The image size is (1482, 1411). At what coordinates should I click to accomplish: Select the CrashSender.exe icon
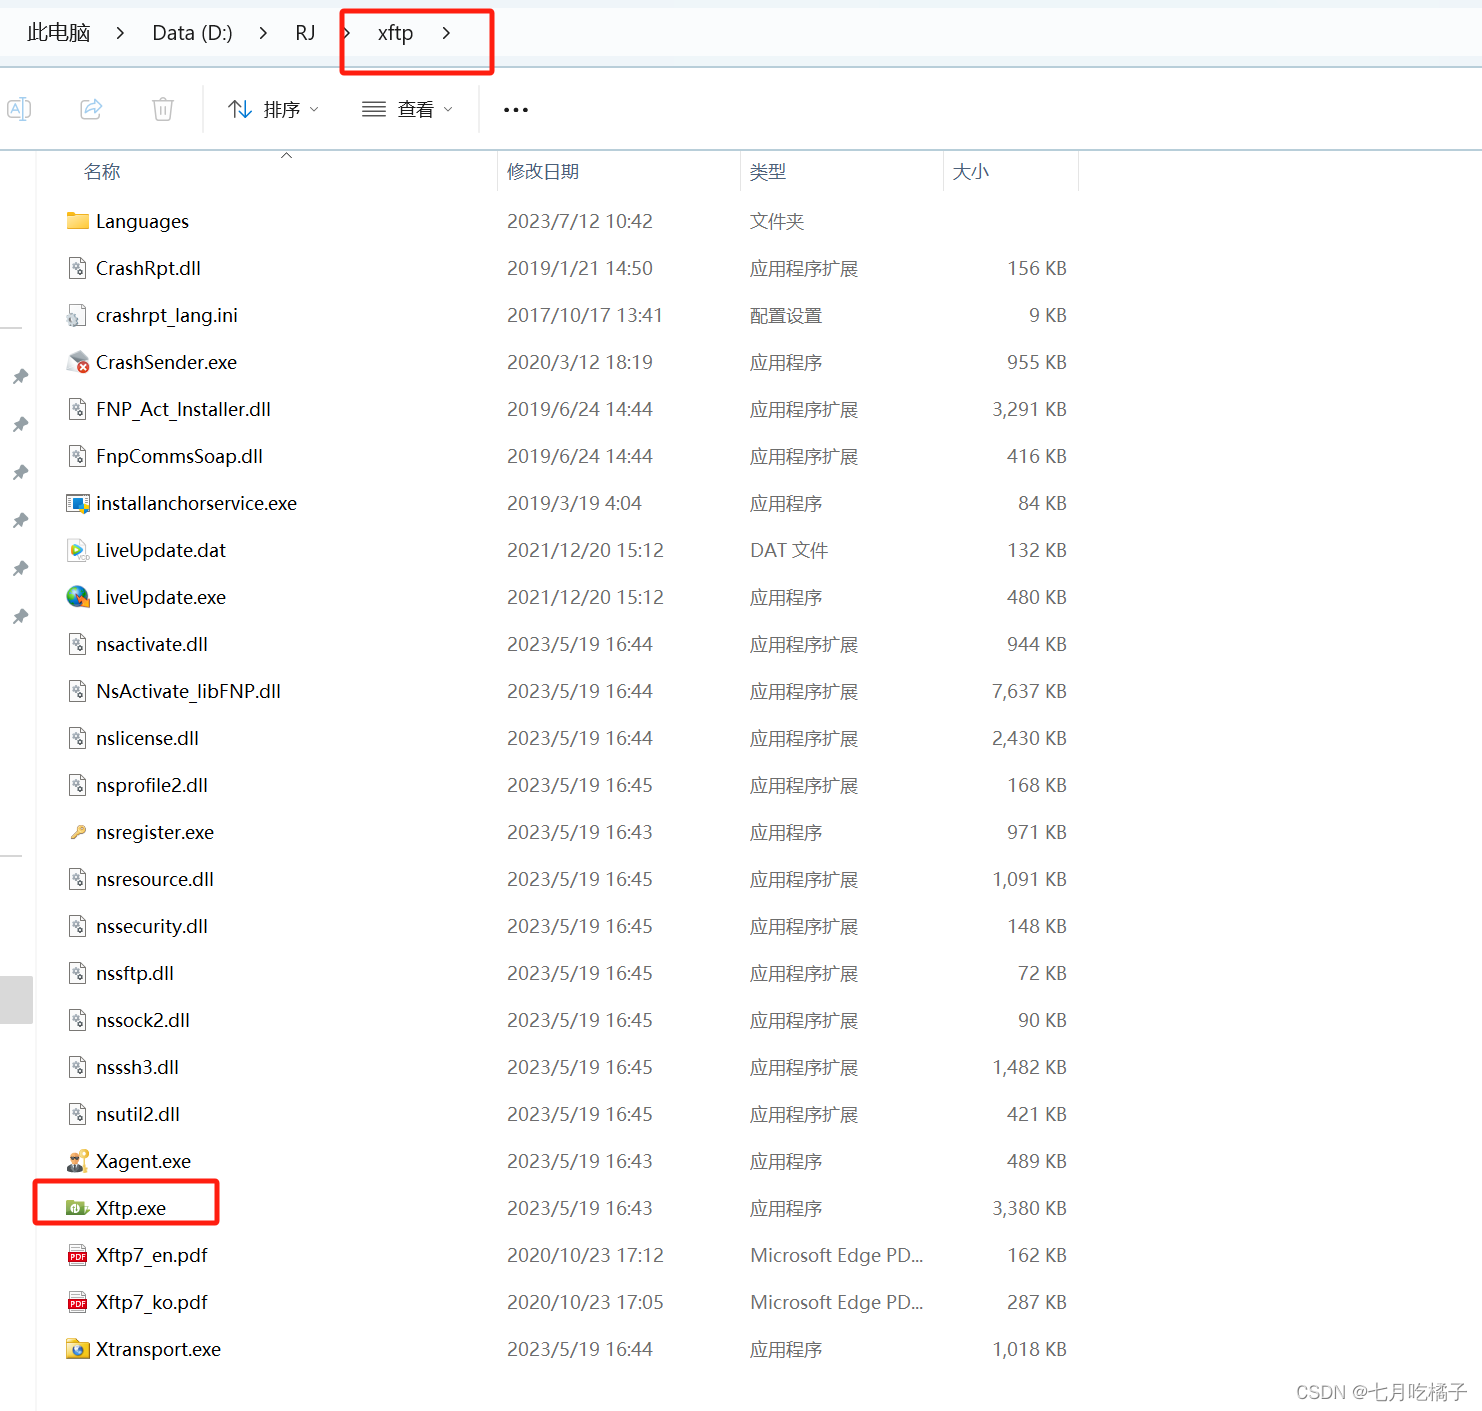tap(77, 362)
